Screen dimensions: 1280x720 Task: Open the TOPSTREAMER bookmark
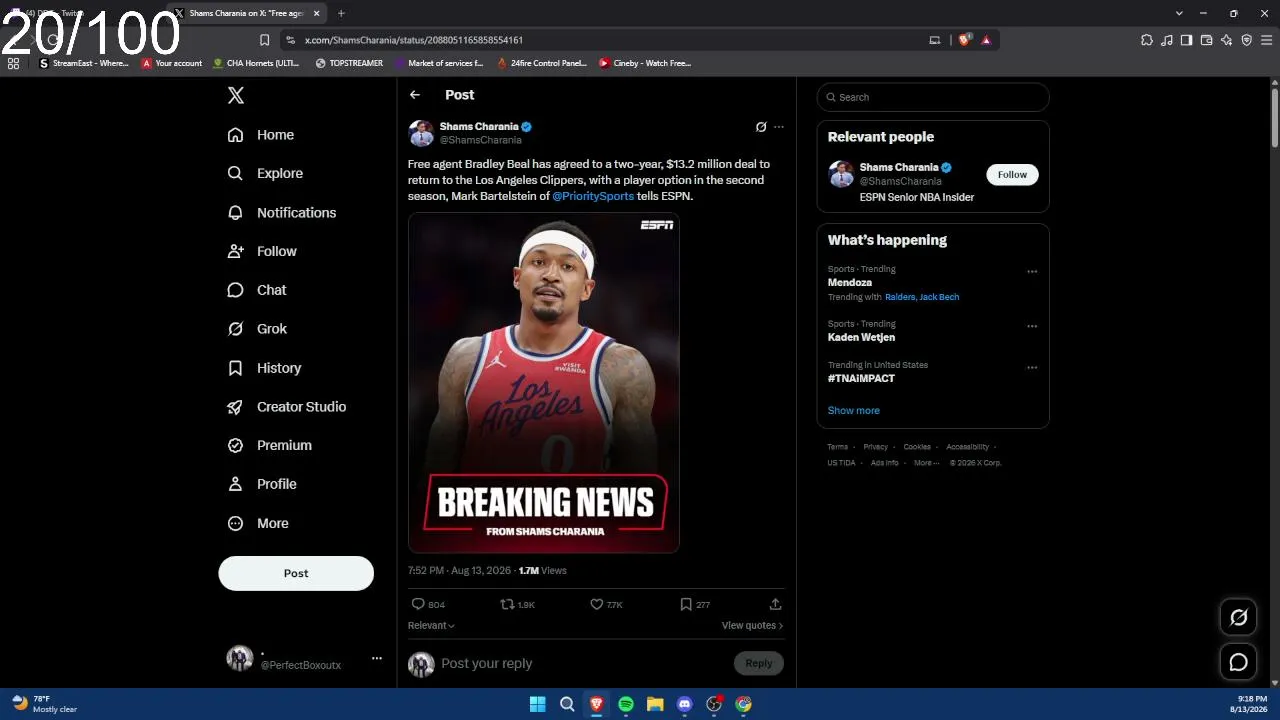(349, 63)
